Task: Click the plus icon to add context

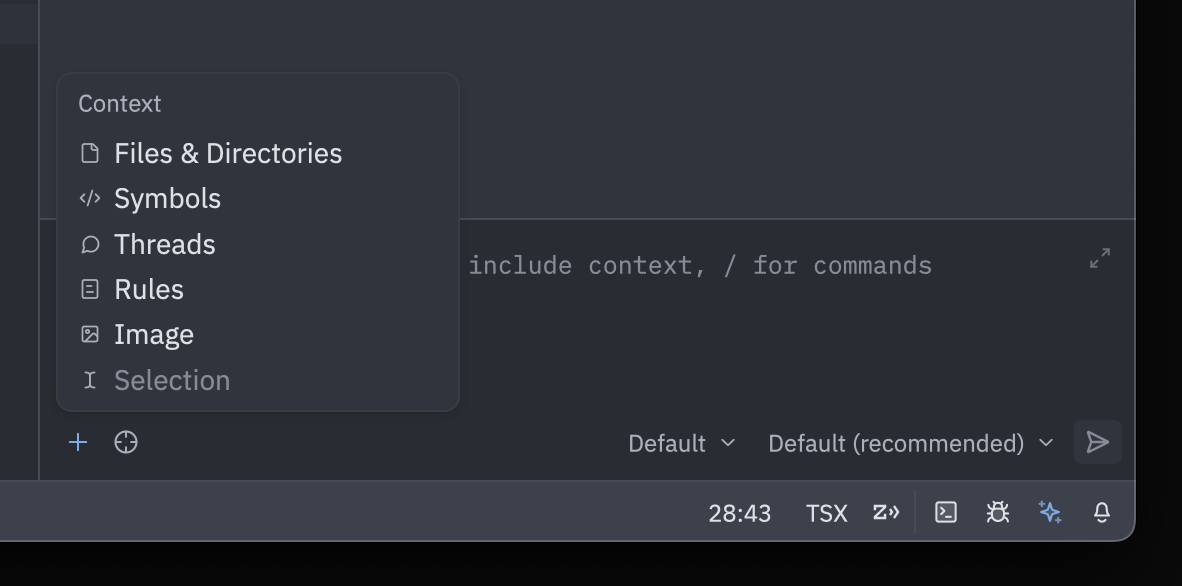Action: point(77,442)
